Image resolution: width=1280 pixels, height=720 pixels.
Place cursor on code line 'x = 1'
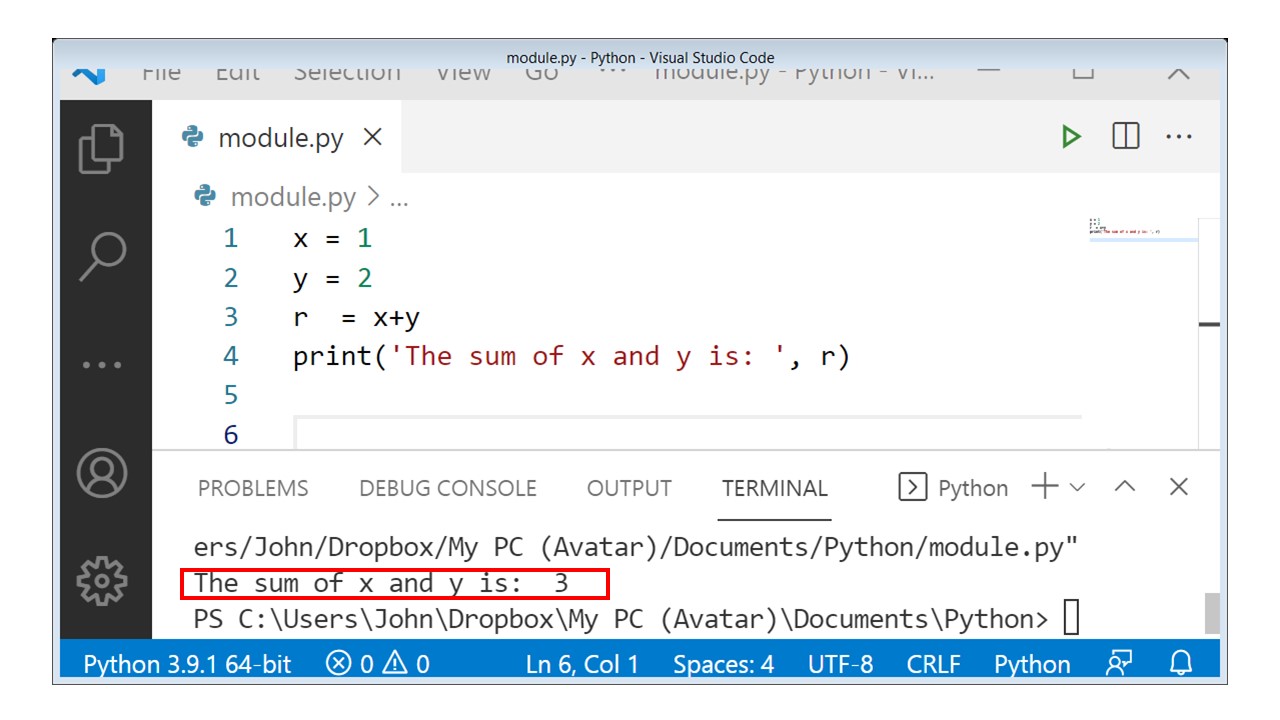332,238
